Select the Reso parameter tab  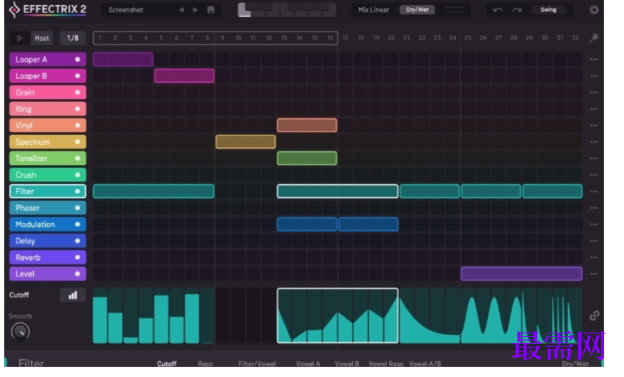205,363
